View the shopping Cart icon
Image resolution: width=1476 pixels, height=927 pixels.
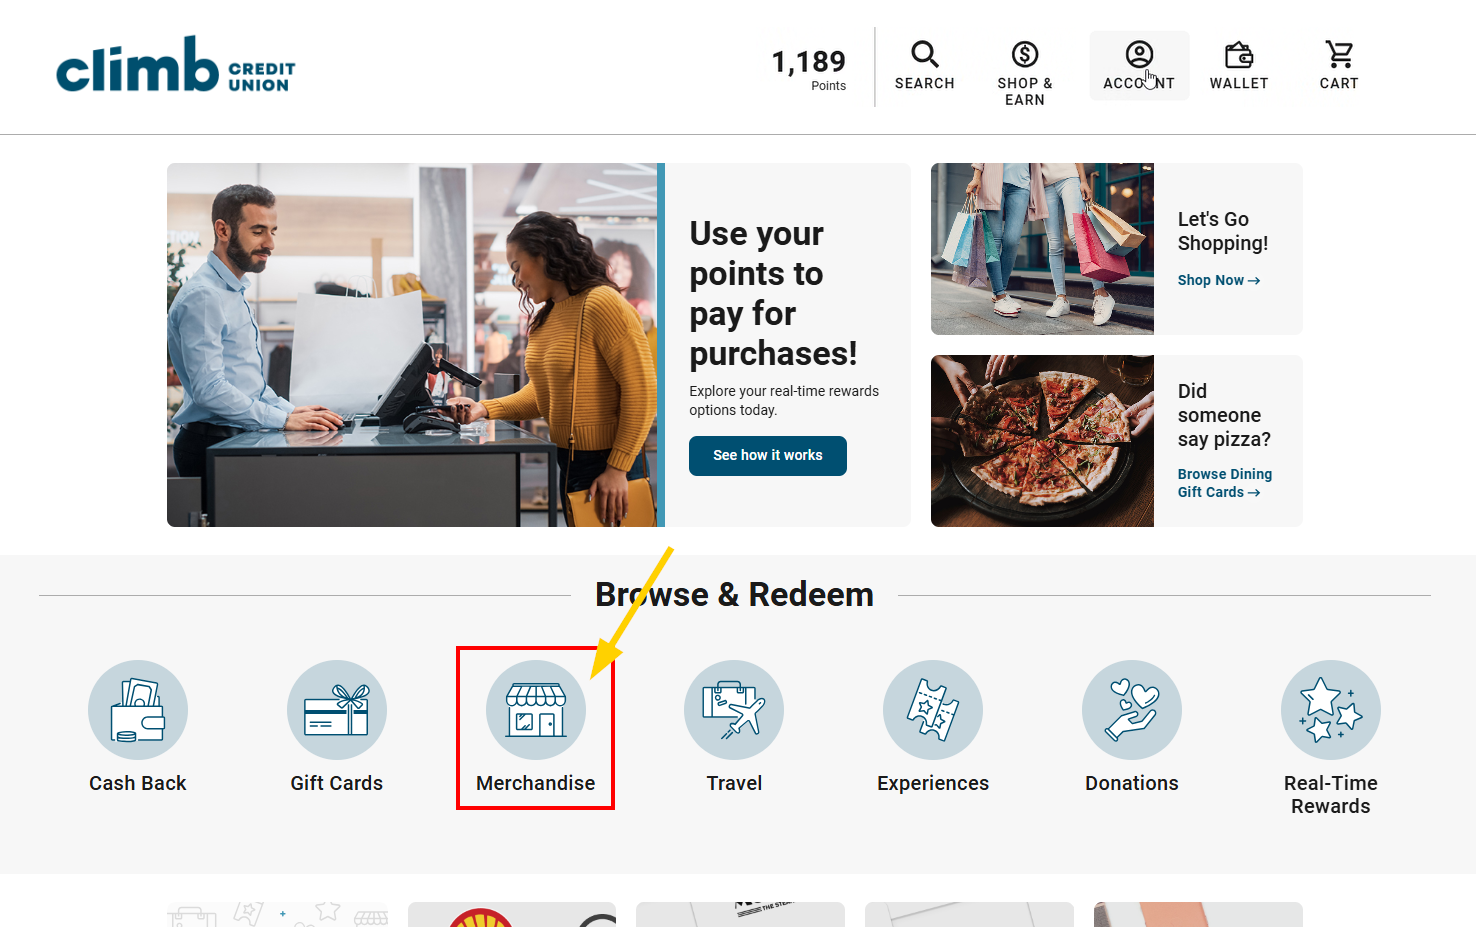point(1339,54)
